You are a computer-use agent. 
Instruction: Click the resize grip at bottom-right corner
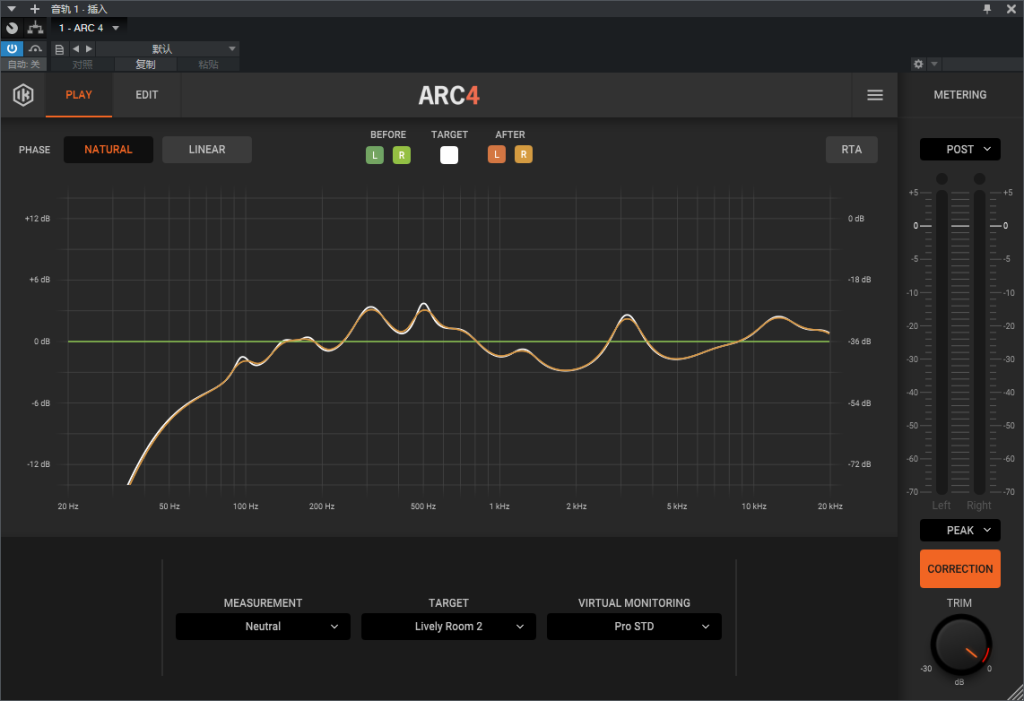click(1017, 694)
